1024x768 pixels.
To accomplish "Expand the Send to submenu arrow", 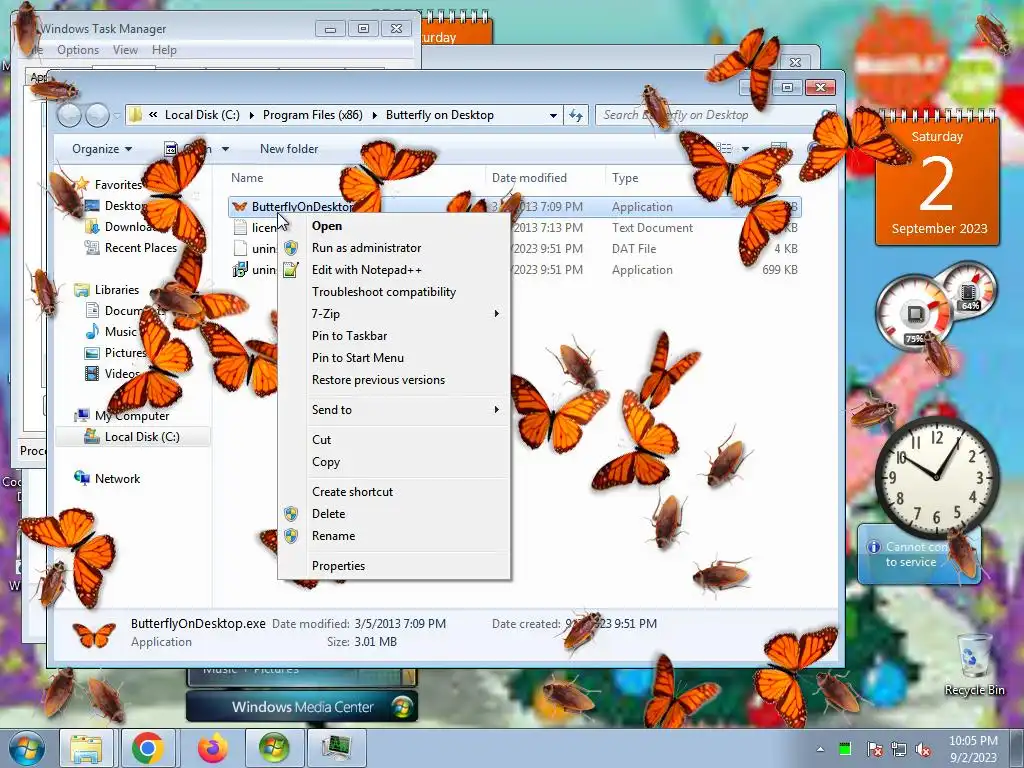I will tap(496, 409).
